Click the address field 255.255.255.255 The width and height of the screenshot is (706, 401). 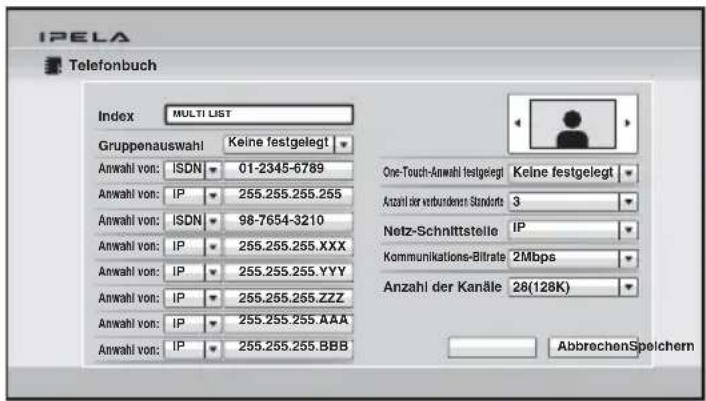(288, 196)
